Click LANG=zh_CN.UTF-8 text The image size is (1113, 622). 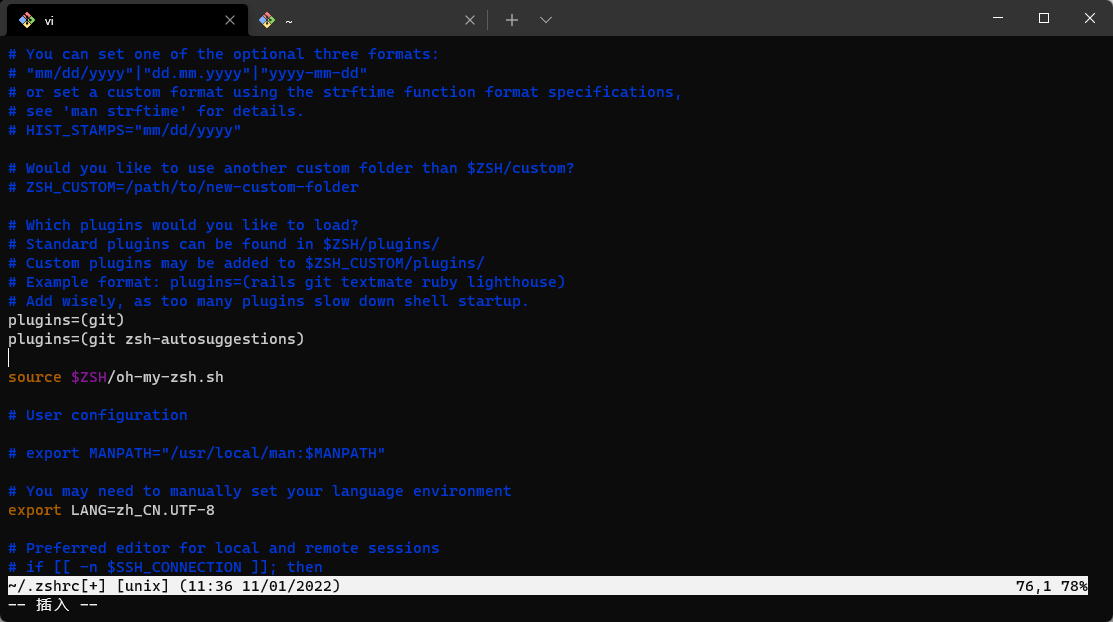tap(143, 511)
